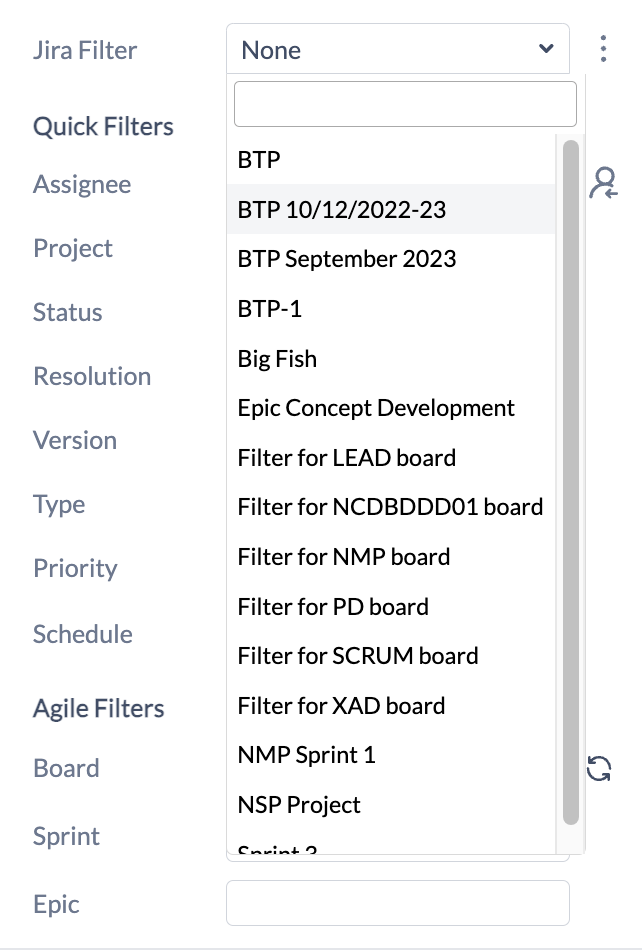Click the filter search text box
The width and height of the screenshot is (642, 952).
pos(405,104)
